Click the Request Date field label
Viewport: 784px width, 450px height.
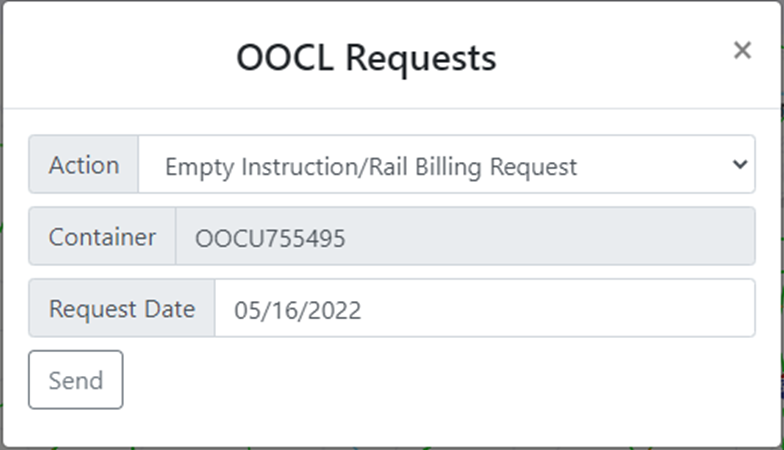tap(122, 308)
